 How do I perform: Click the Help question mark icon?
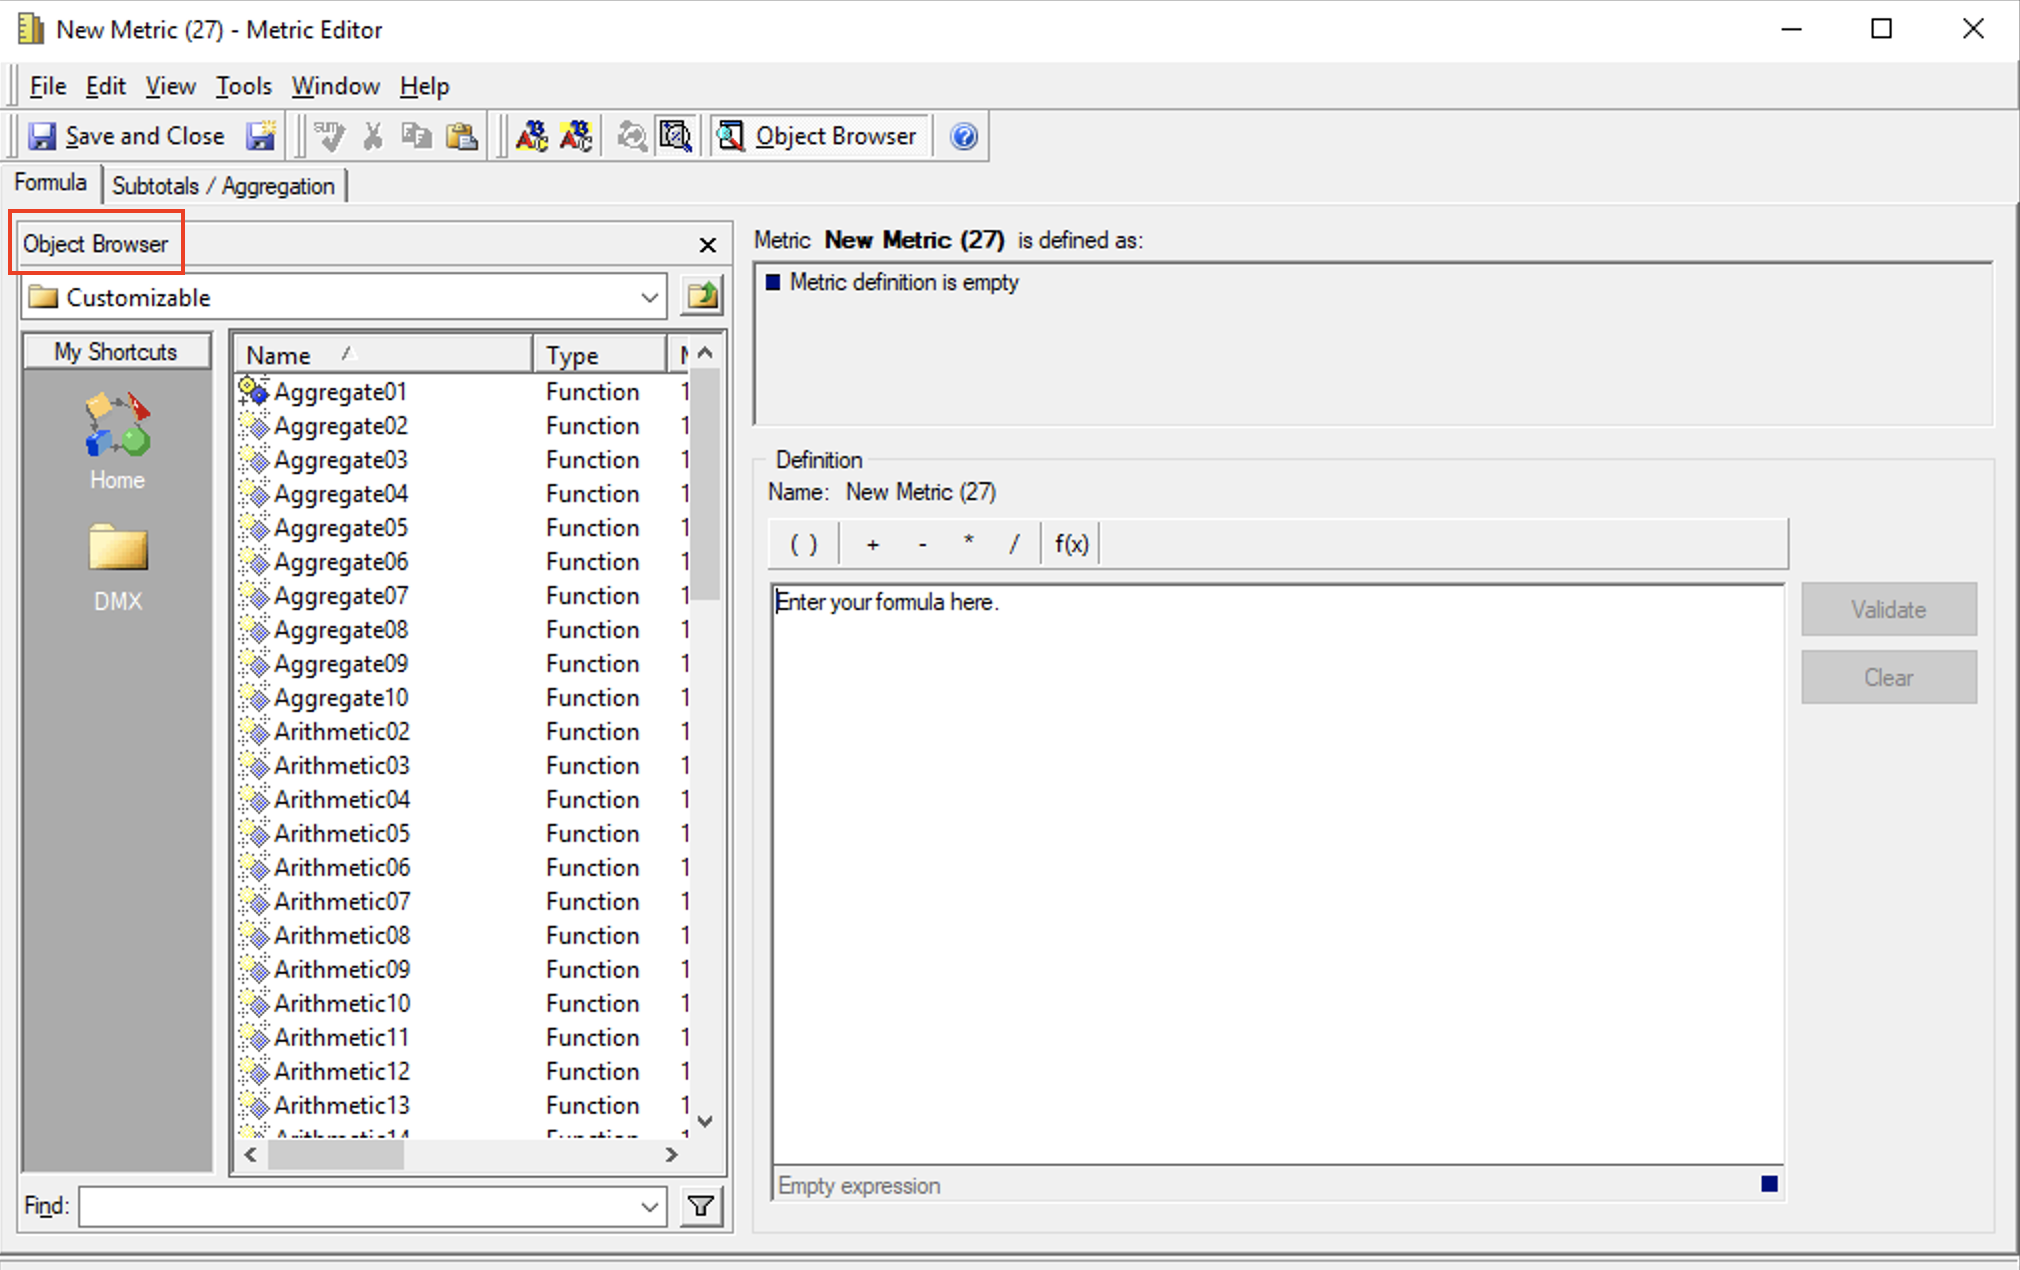(962, 135)
